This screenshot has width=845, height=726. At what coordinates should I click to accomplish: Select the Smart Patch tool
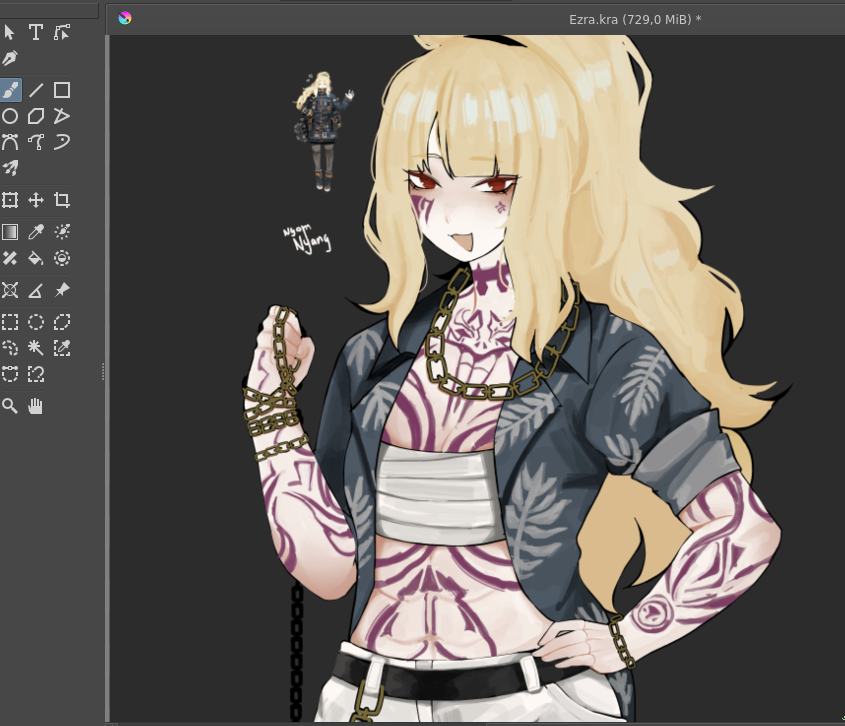tap(10, 258)
